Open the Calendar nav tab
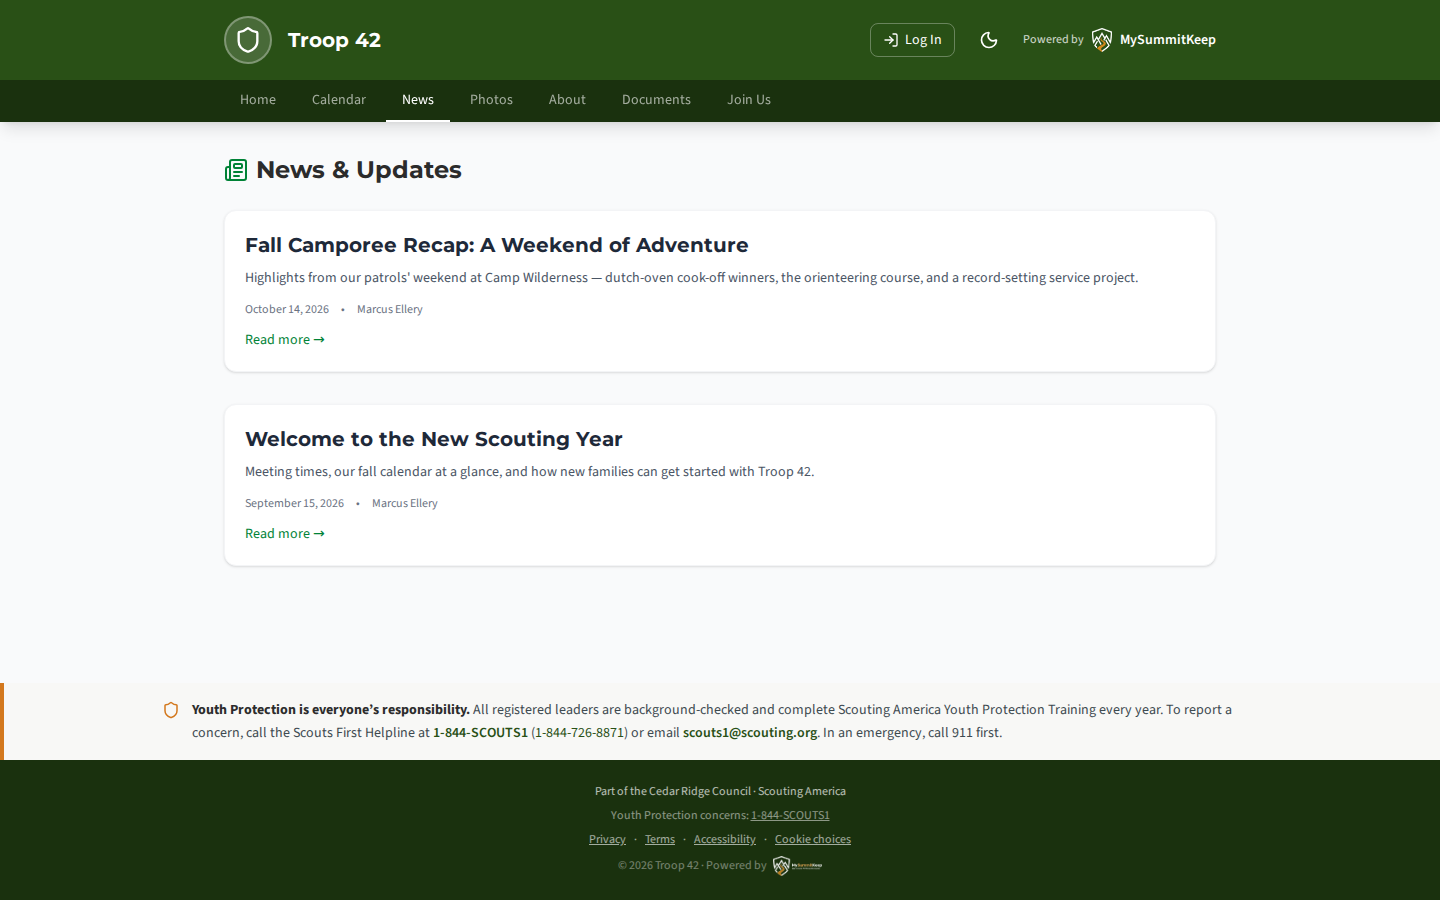The width and height of the screenshot is (1440, 900). click(x=339, y=100)
